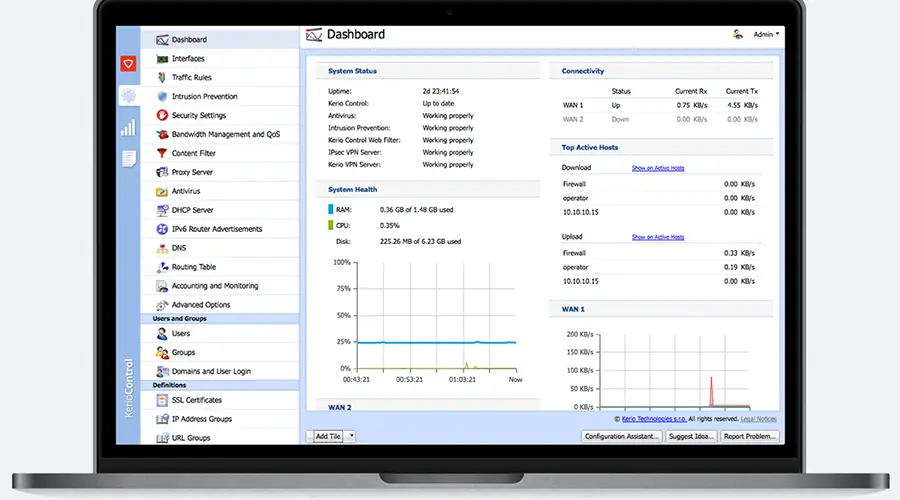Click the Download row for 10.10.10.15
Viewport: 900px width, 500px height.
pyautogui.click(x=660, y=212)
